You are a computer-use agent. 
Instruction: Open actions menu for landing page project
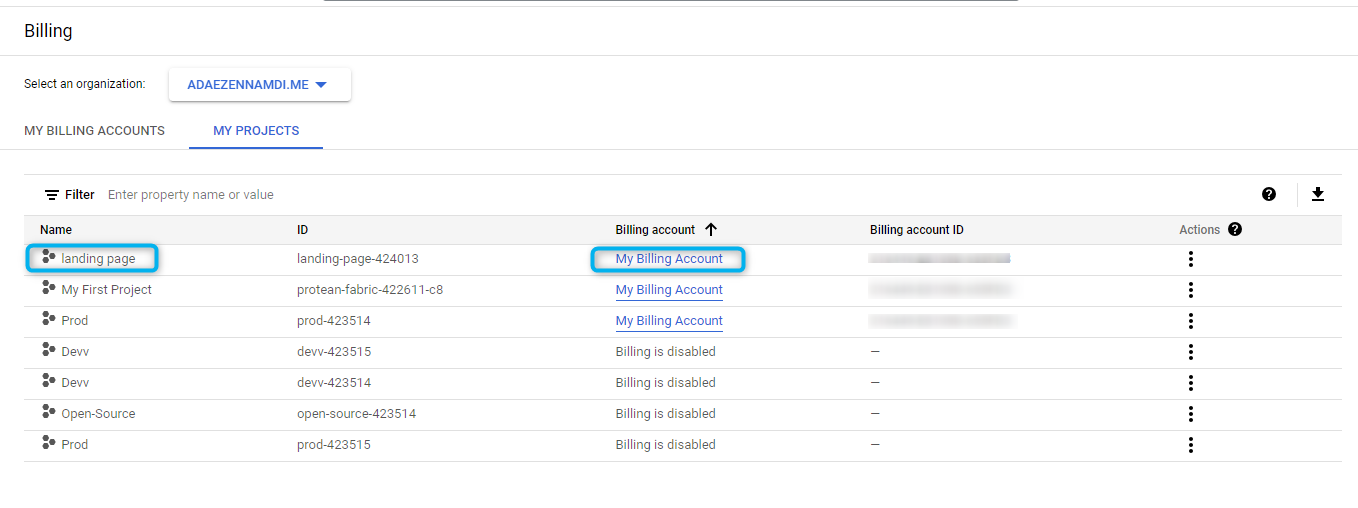[1190, 259]
